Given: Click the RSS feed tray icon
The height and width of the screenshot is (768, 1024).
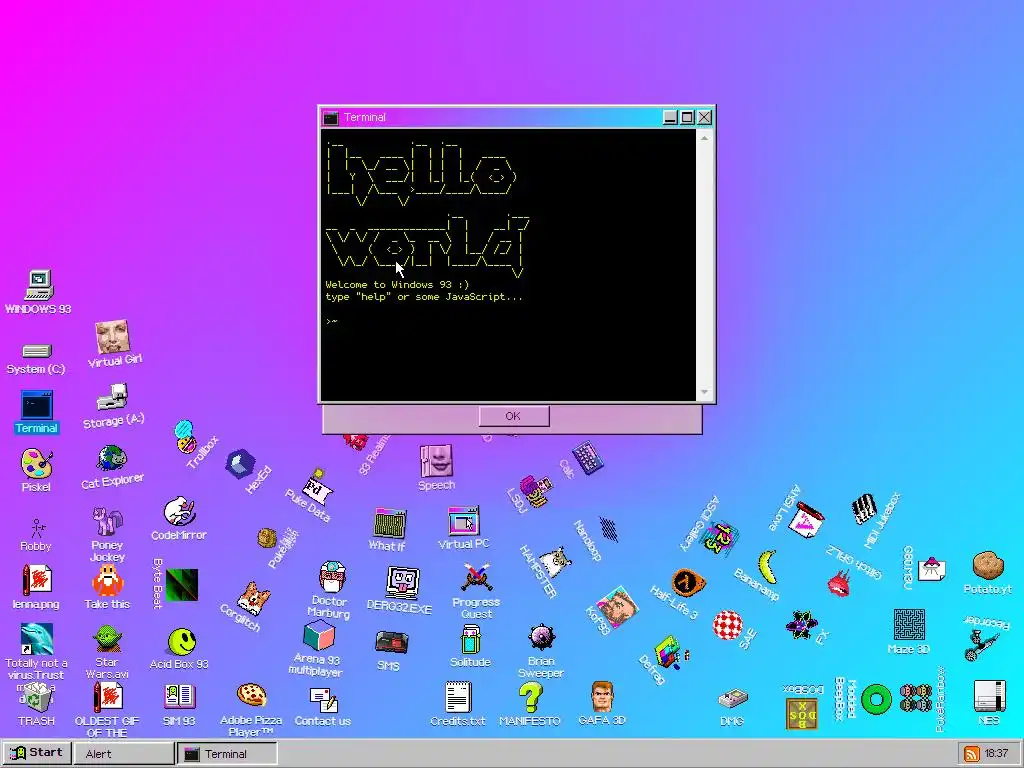Looking at the screenshot, I should 972,754.
